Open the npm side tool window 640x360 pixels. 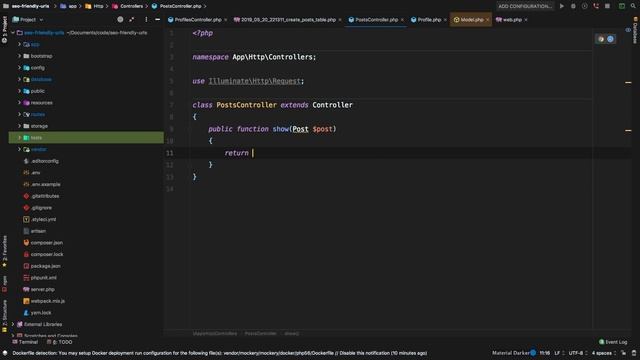point(4,284)
